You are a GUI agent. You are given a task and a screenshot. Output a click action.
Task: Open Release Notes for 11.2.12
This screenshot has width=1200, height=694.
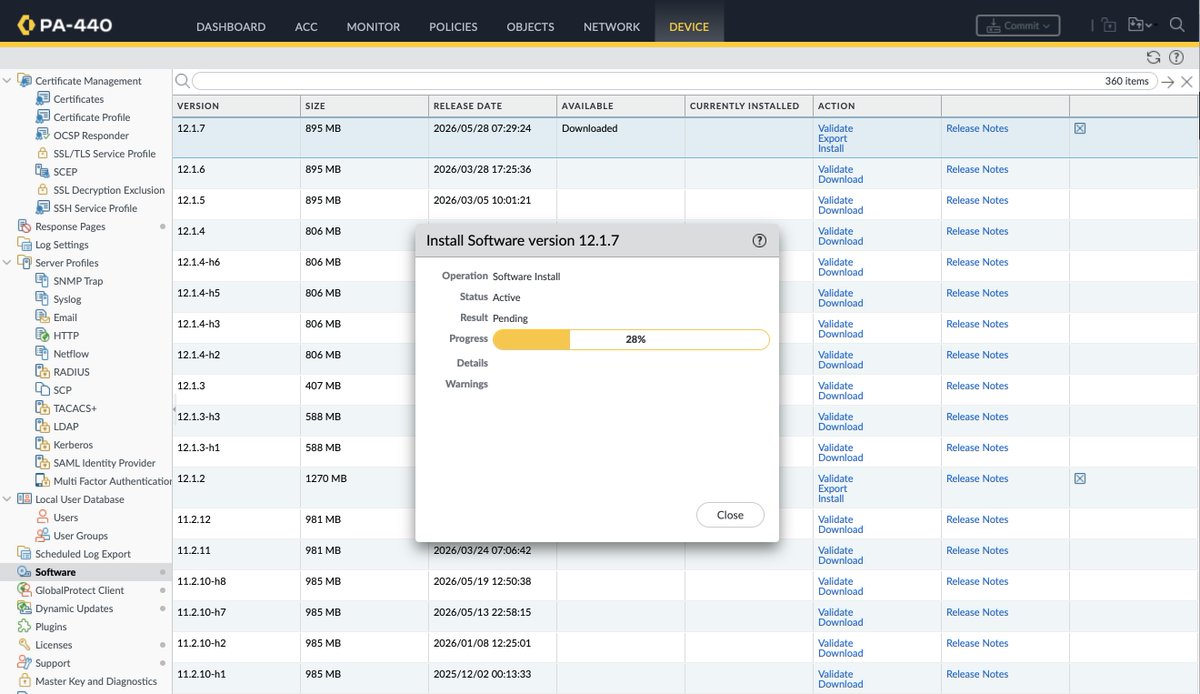pos(977,519)
